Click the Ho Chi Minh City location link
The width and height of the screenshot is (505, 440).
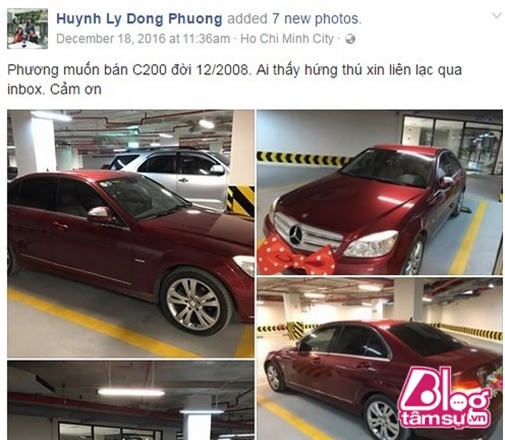pos(287,39)
